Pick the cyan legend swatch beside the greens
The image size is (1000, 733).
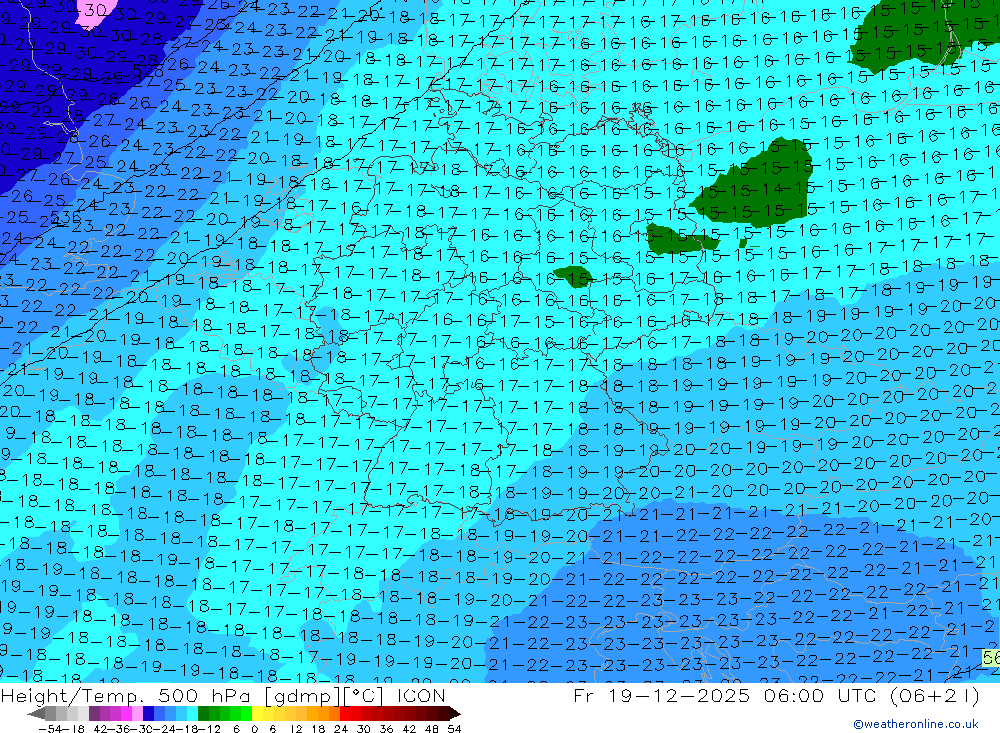[x=192, y=714]
